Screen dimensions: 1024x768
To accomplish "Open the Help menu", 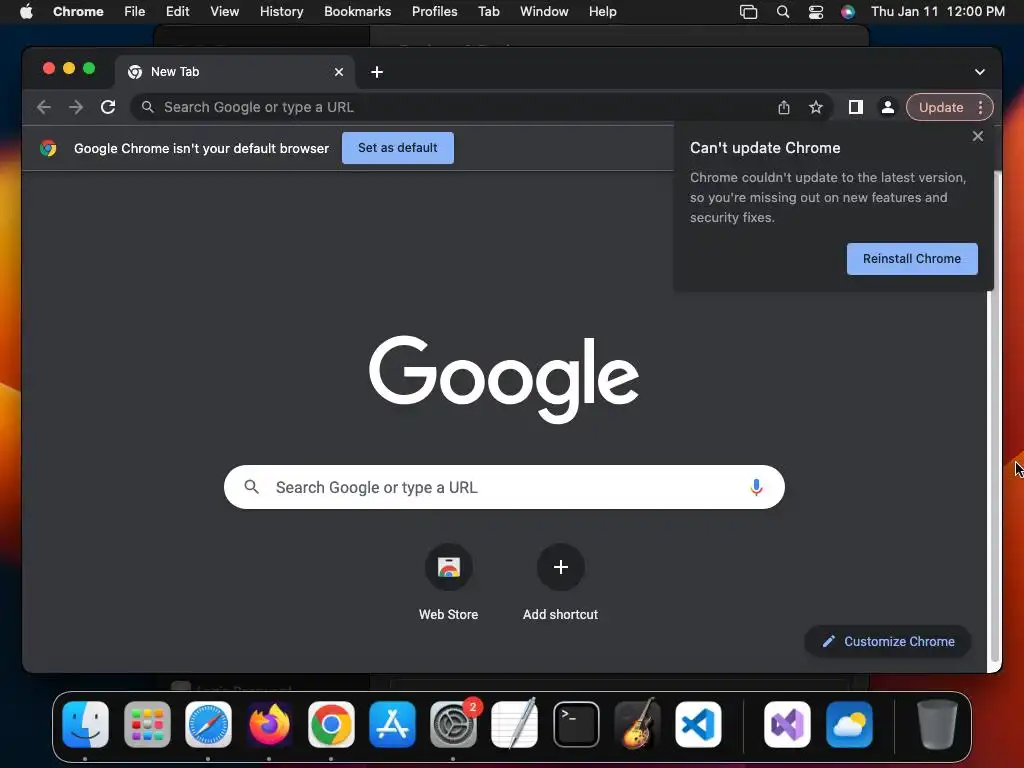I will click(x=602, y=12).
